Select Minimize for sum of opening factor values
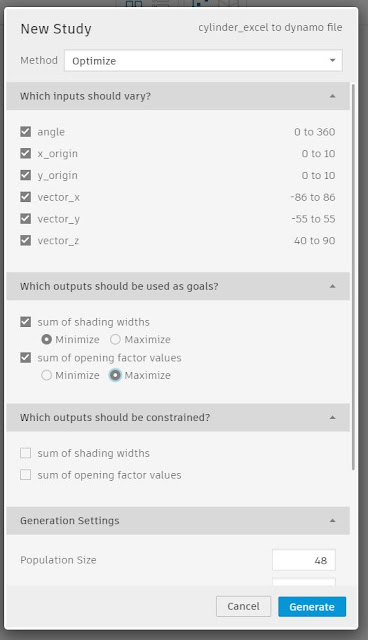Image resolution: width=368 pixels, height=640 pixels. point(46,376)
